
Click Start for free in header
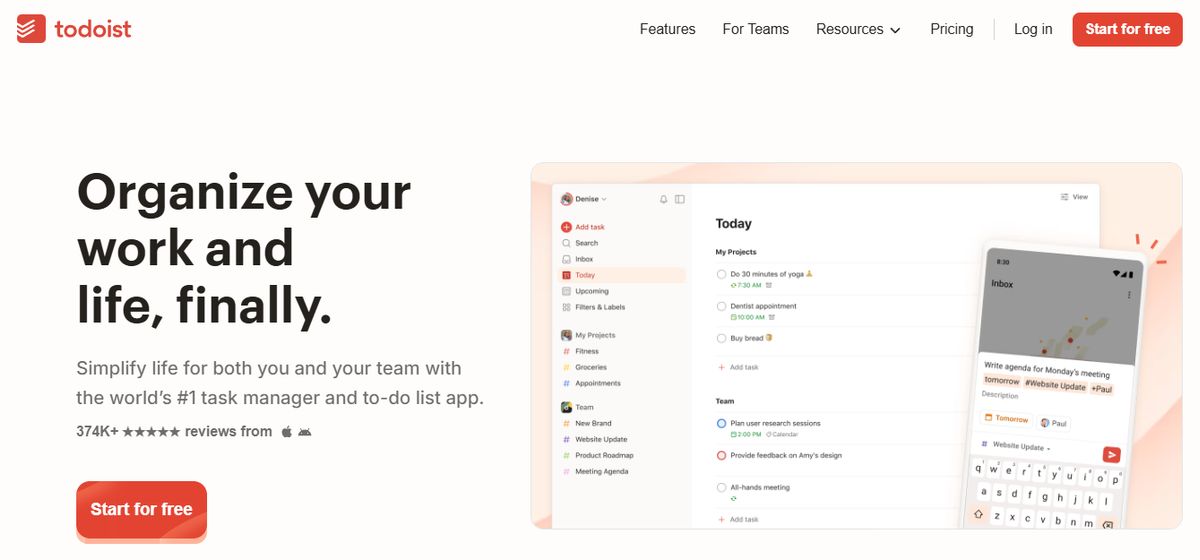(1127, 29)
